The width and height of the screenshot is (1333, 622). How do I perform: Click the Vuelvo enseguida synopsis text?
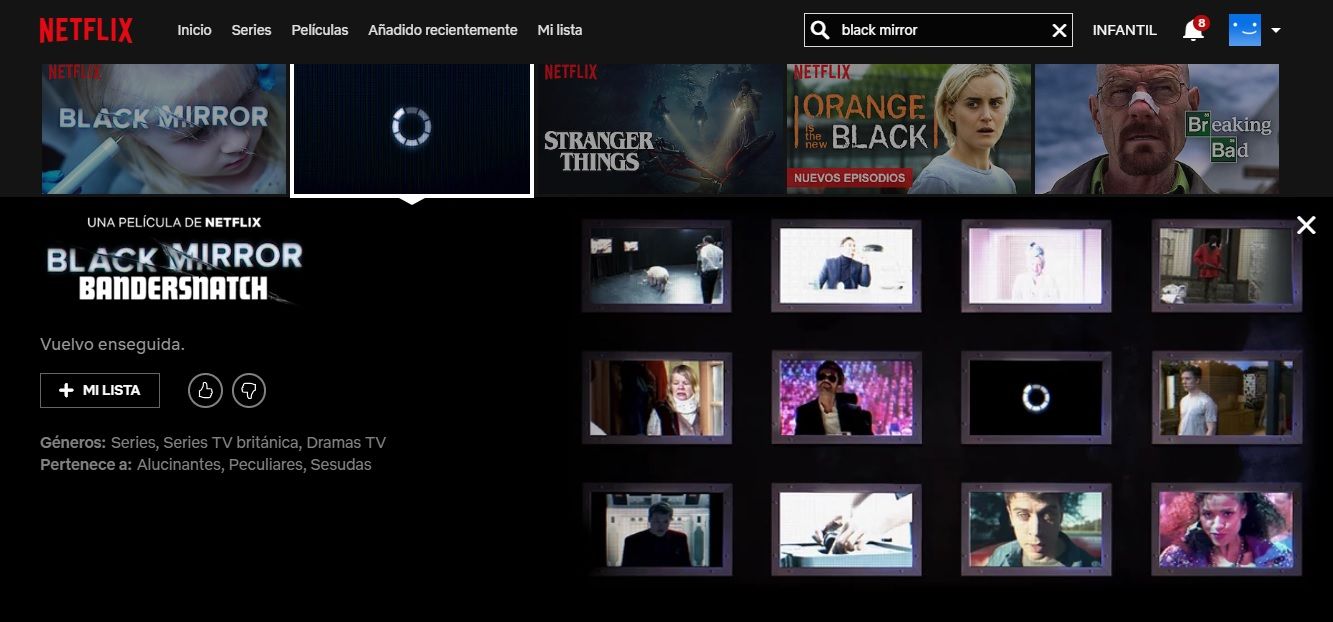(112, 344)
